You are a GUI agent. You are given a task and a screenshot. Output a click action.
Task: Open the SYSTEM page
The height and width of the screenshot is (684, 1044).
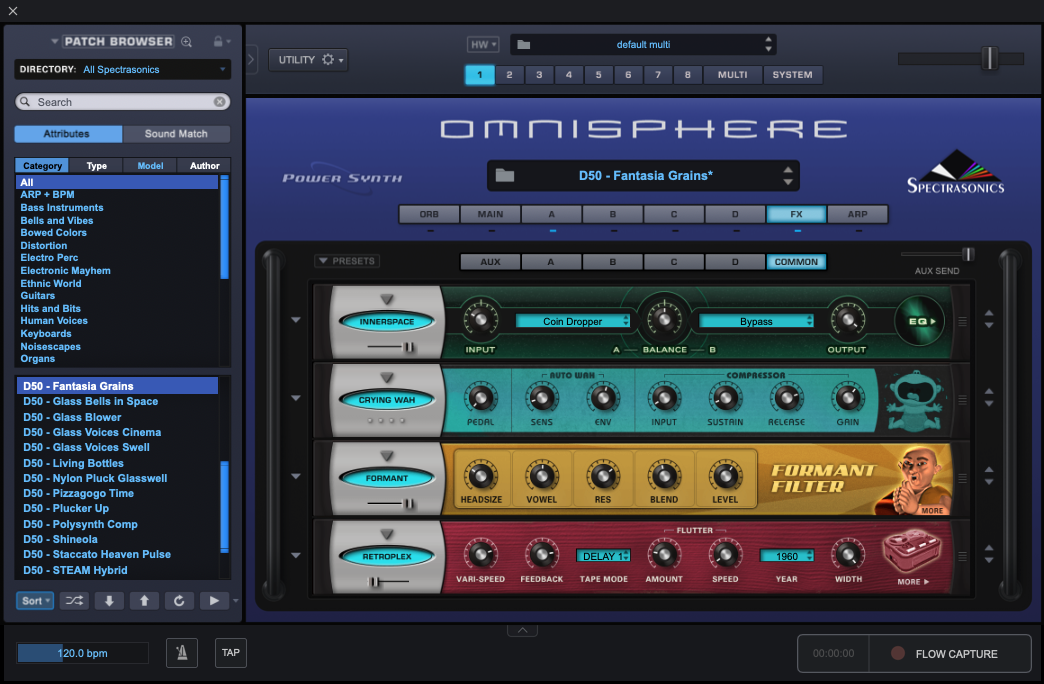792,75
